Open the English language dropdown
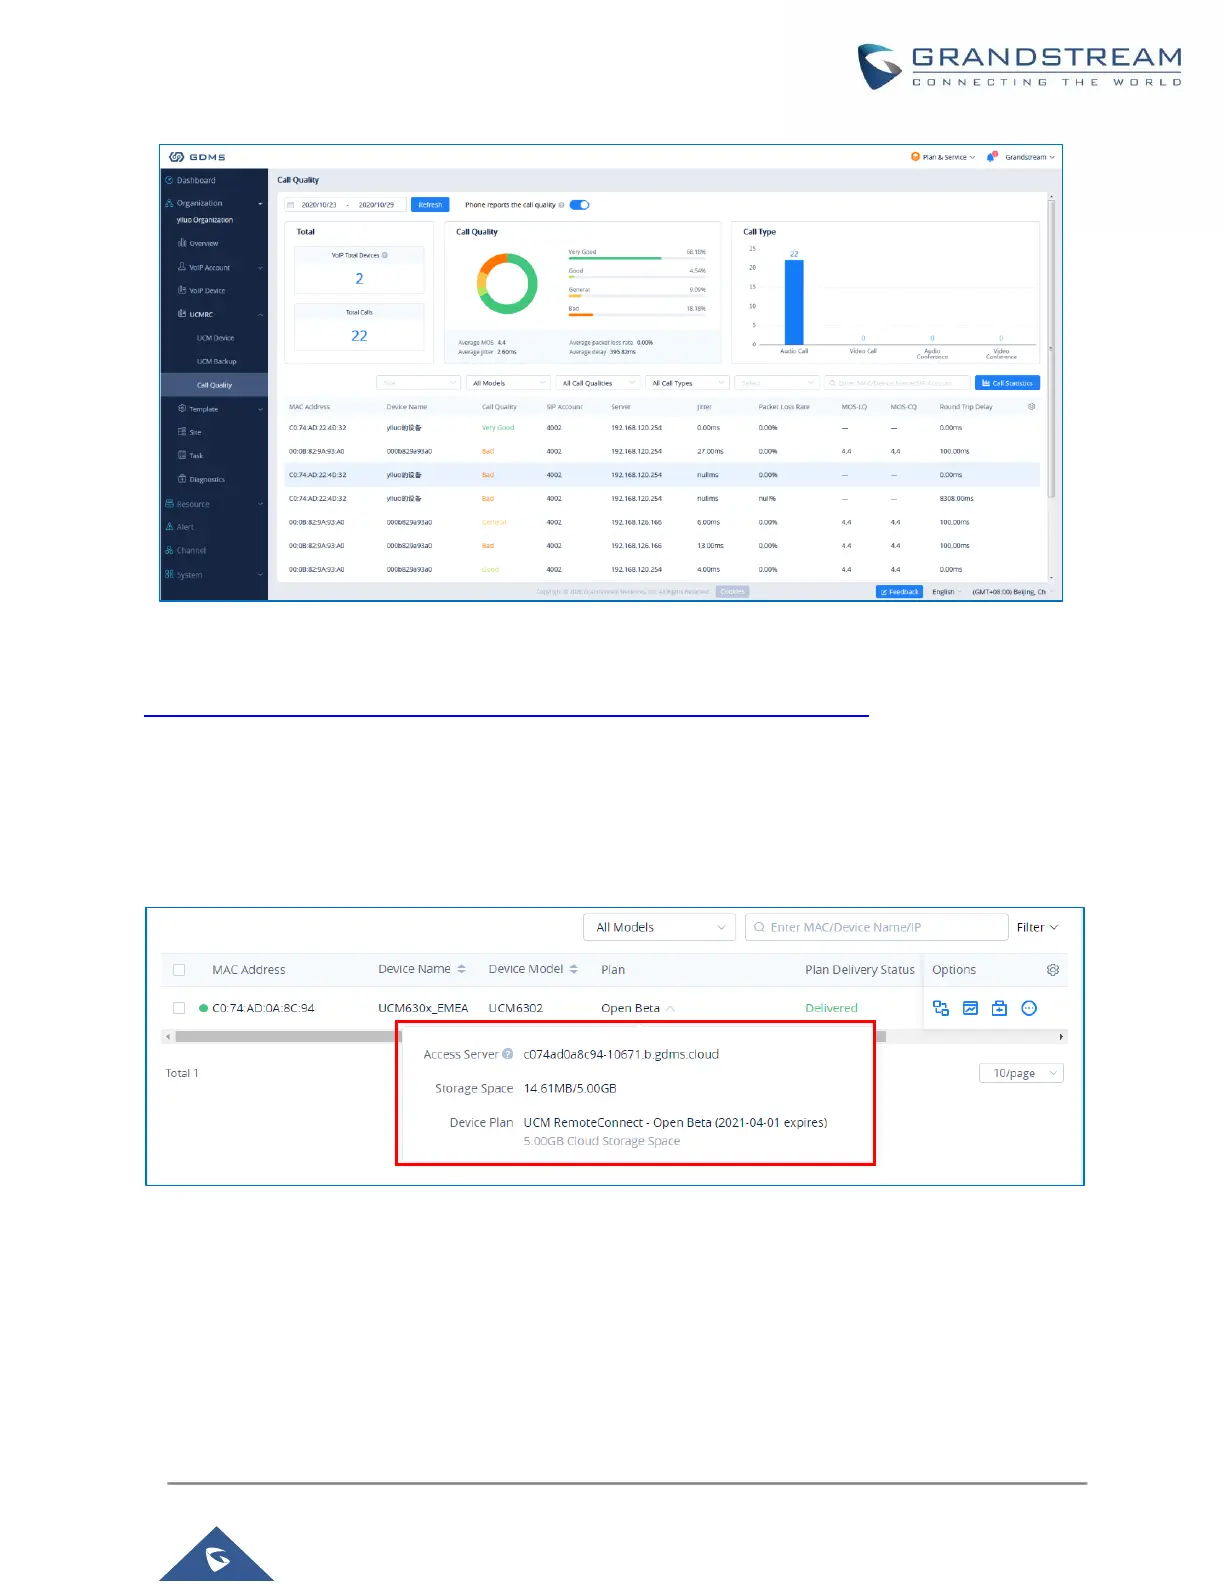Screen dimensions: 1224x1584 [947, 592]
